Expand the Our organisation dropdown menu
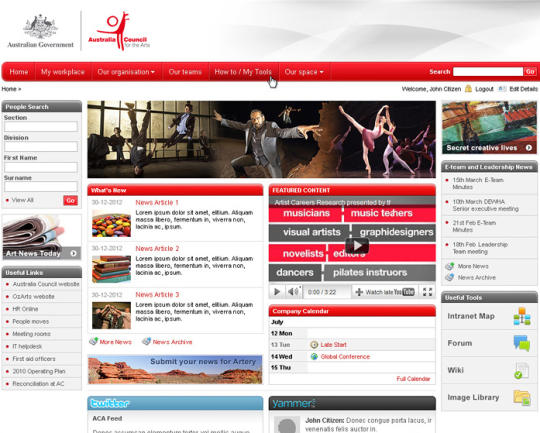Image resolution: width=540 pixels, height=433 pixels. 126,72
